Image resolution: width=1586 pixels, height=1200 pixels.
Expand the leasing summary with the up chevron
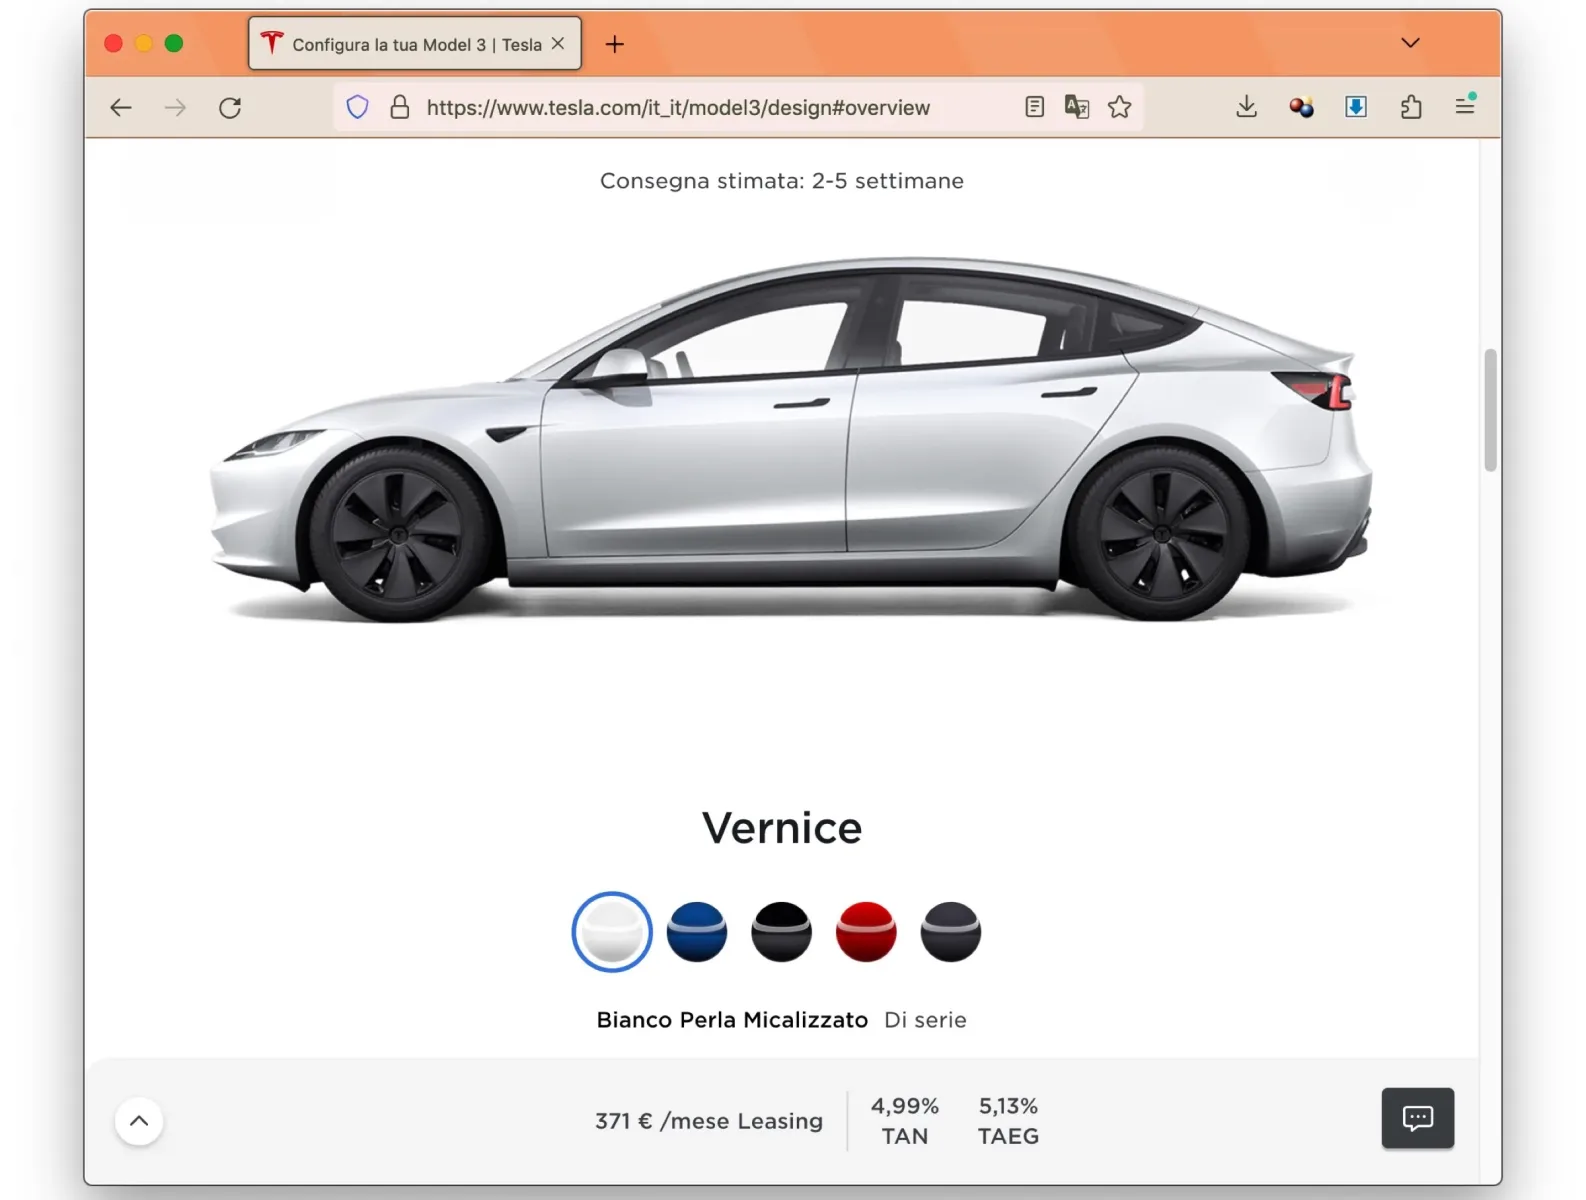tap(139, 1121)
